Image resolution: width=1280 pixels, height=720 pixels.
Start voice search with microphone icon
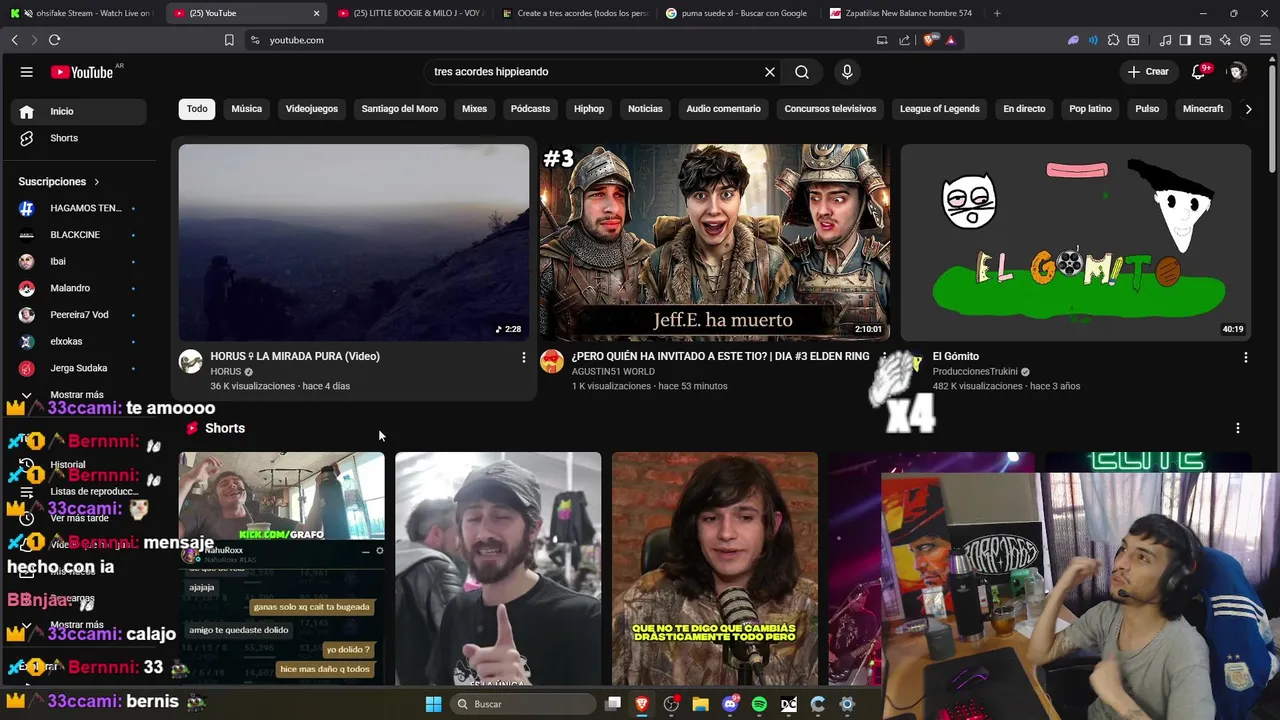[x=847, y=72]
